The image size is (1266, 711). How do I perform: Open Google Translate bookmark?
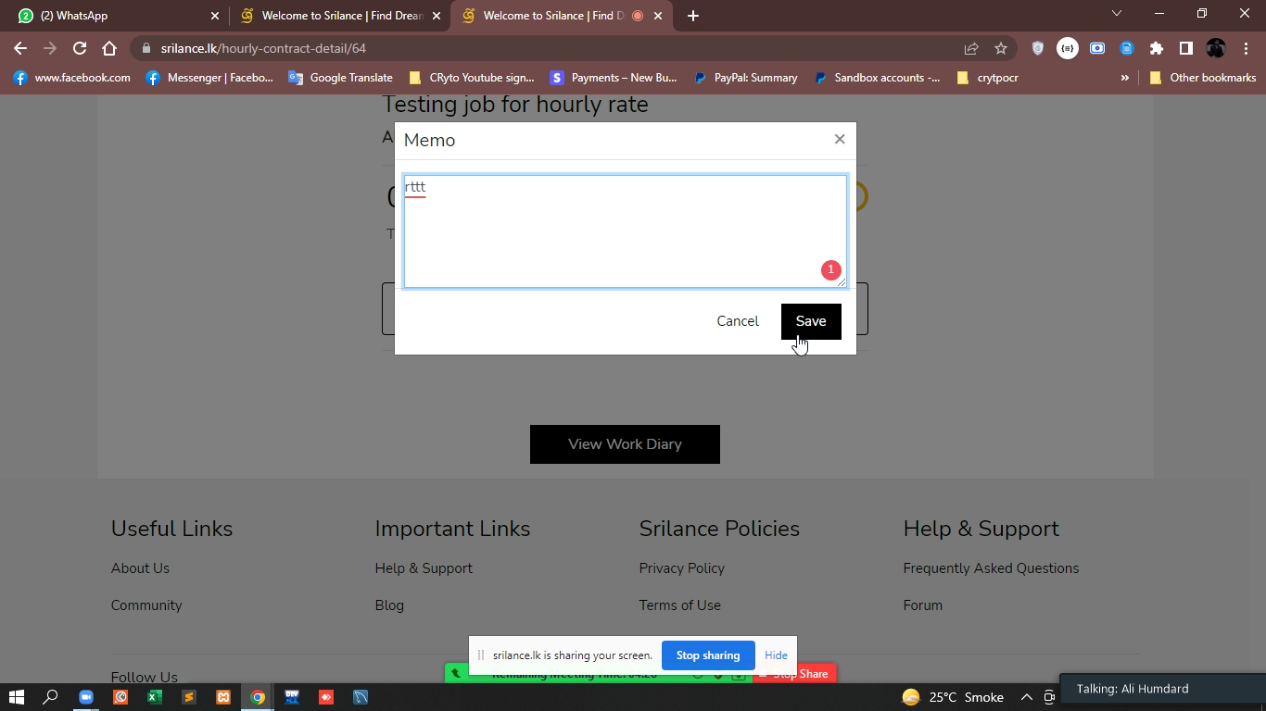(340, 77)
